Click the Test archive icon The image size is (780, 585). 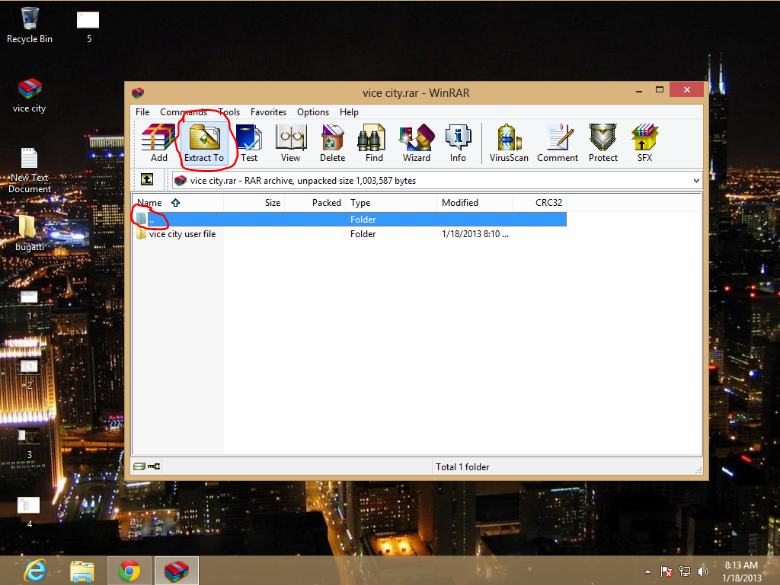click(x=249, y=143)
